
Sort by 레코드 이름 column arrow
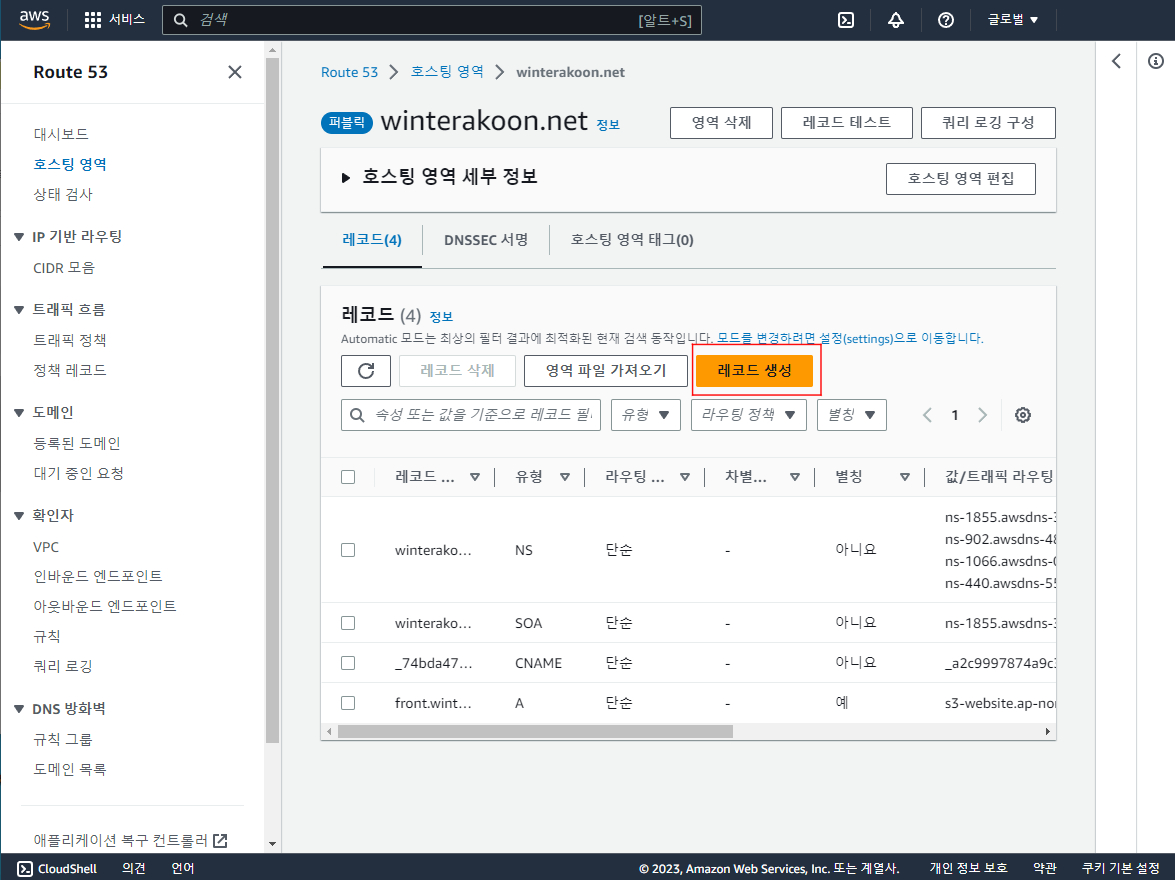coord(474,477)
